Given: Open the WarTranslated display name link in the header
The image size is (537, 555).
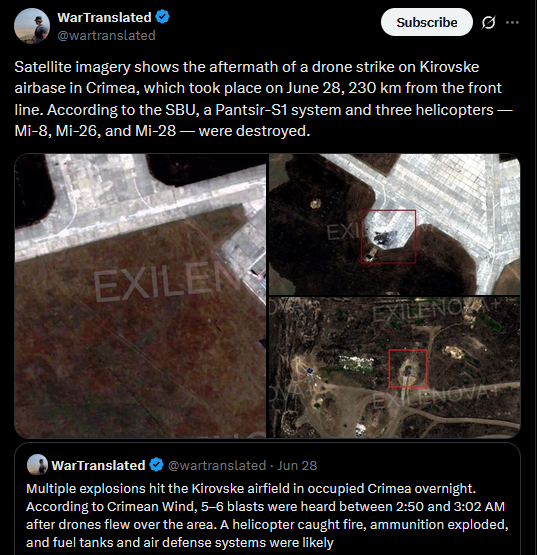Looking at the screenshot, I should coord(104,17).
